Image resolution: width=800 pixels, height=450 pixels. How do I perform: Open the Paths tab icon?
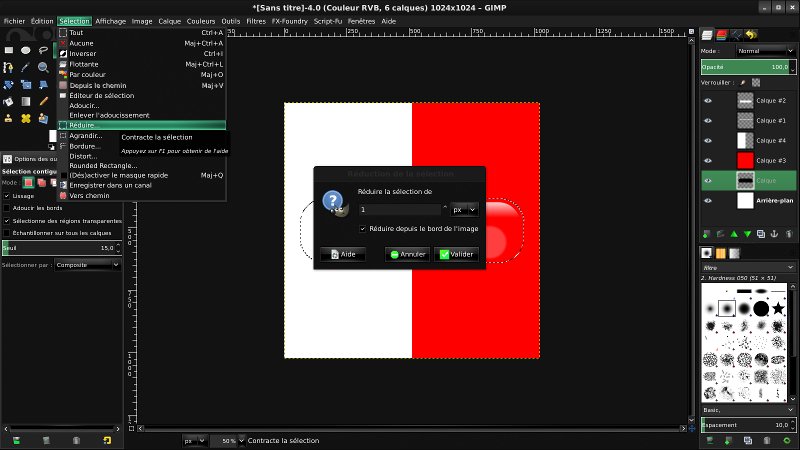(x=736, y=35)
